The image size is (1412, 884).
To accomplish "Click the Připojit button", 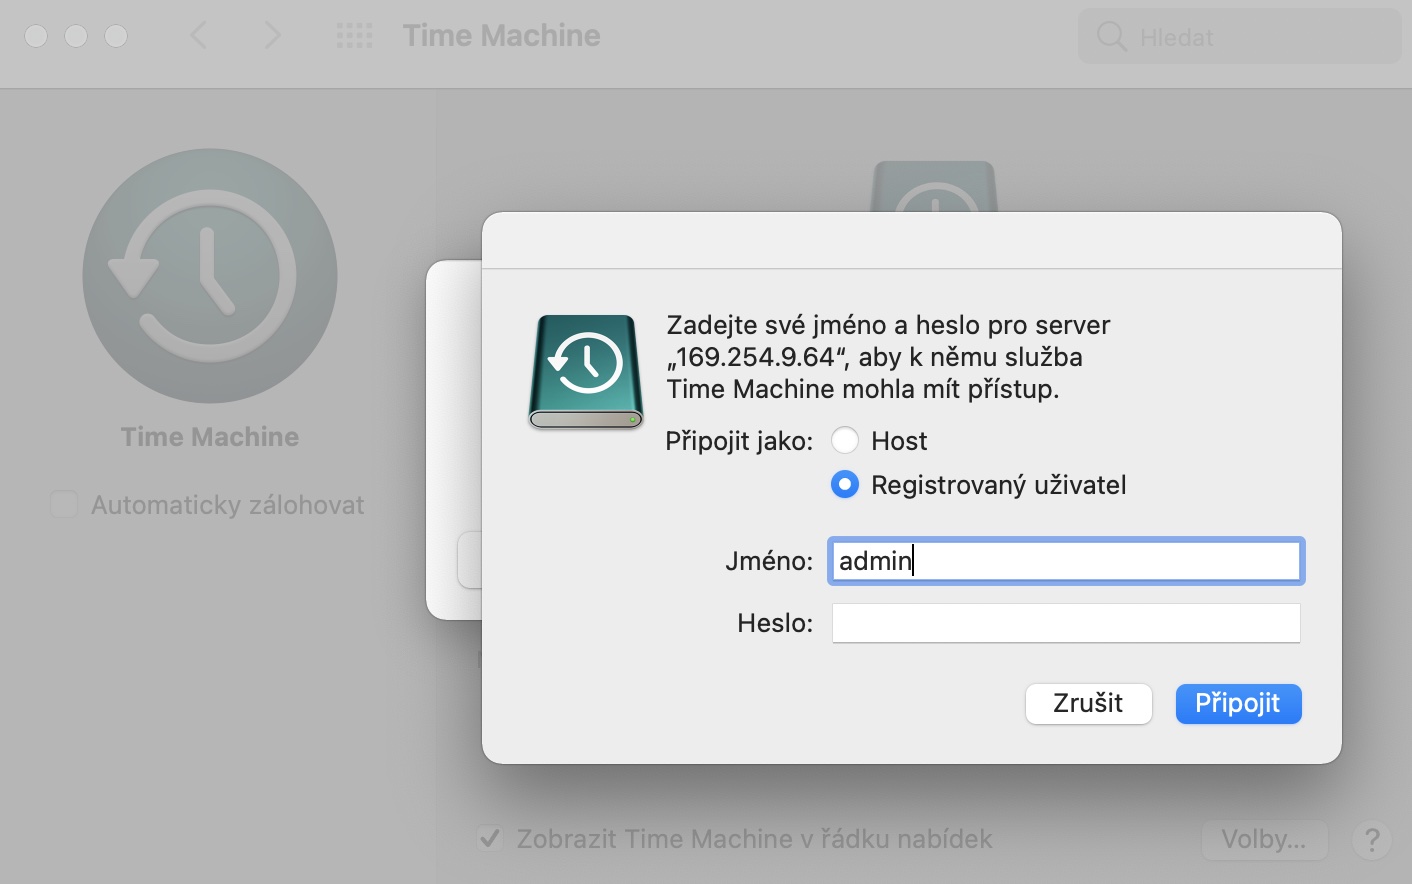I will [x=1238, y=703].
